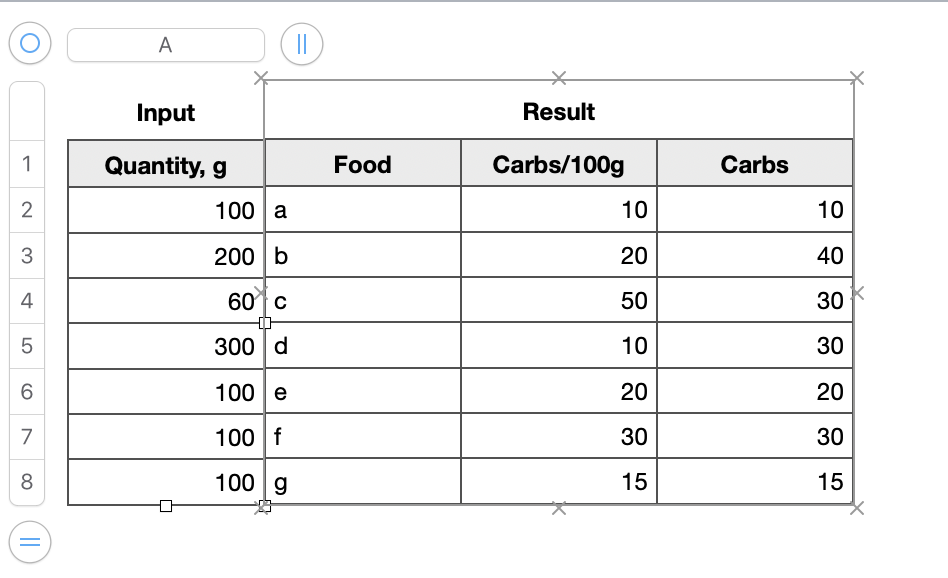The image size is (948, 578).
Task: Click bottom-right resize handle of Result table
Action: pyautogui.click(x=857, y=508)
